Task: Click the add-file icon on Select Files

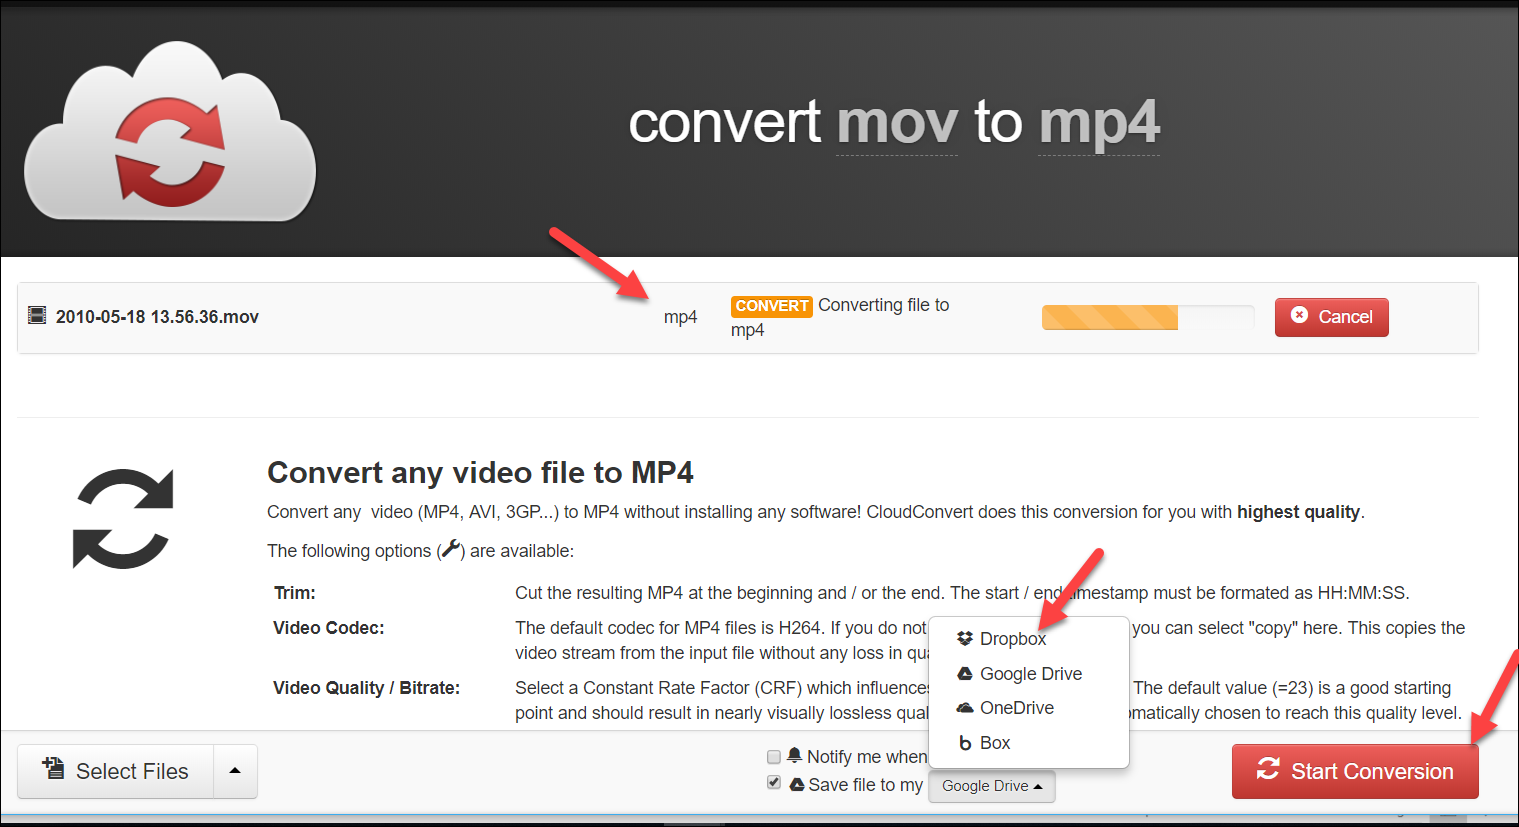Action: (x=53, y=769)
